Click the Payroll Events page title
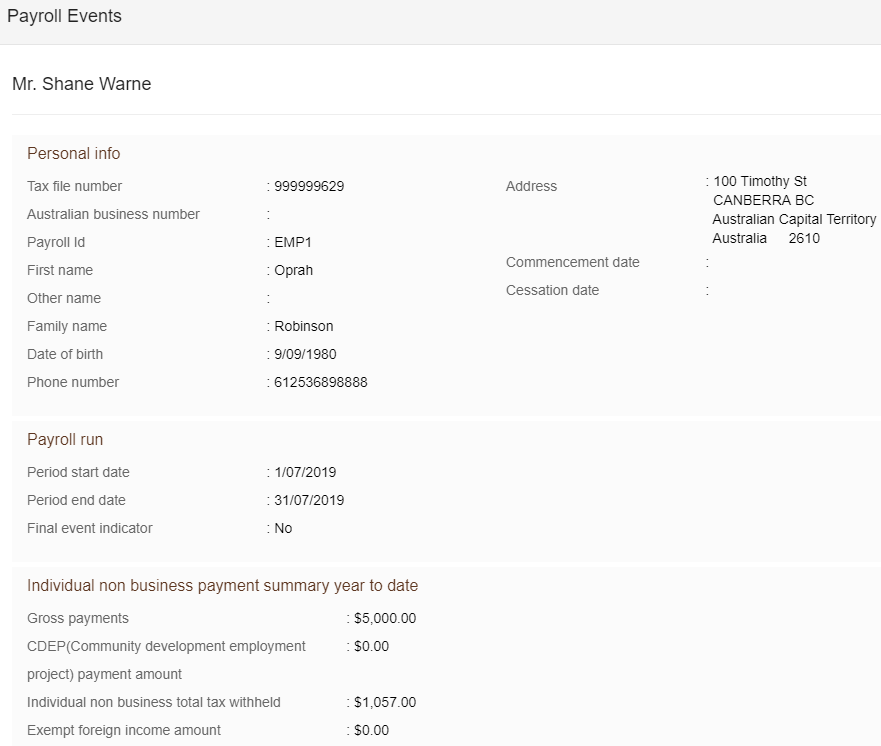Viewport: 881px width, 746px height. 64,16
